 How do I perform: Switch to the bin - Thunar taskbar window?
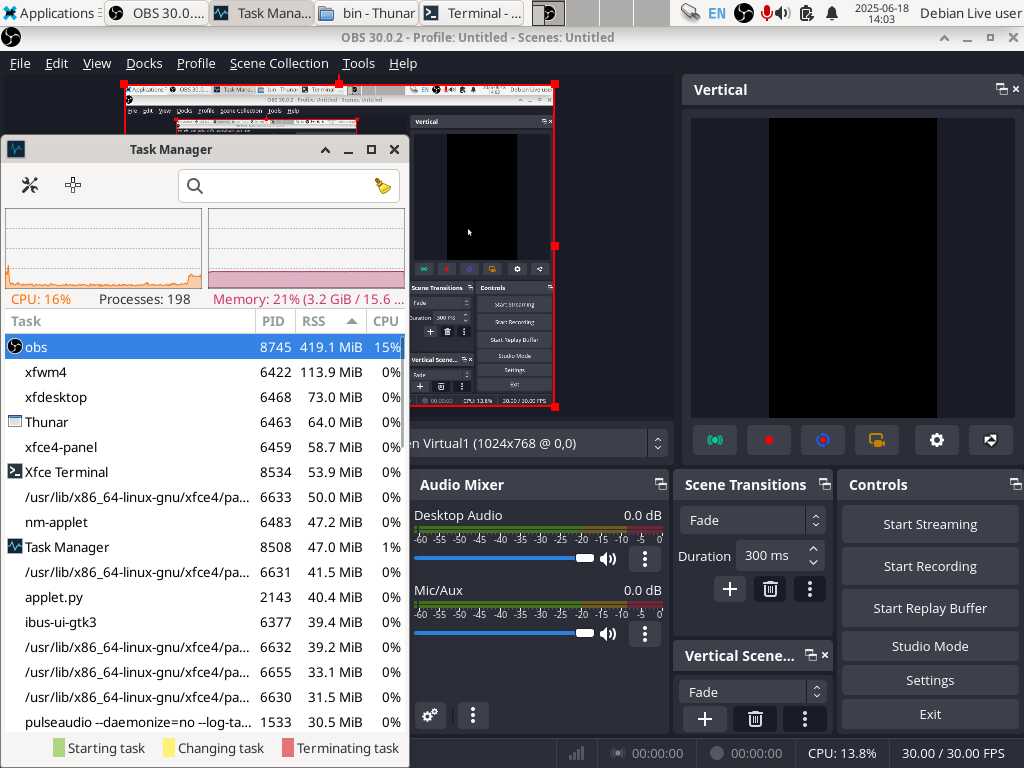368,13
